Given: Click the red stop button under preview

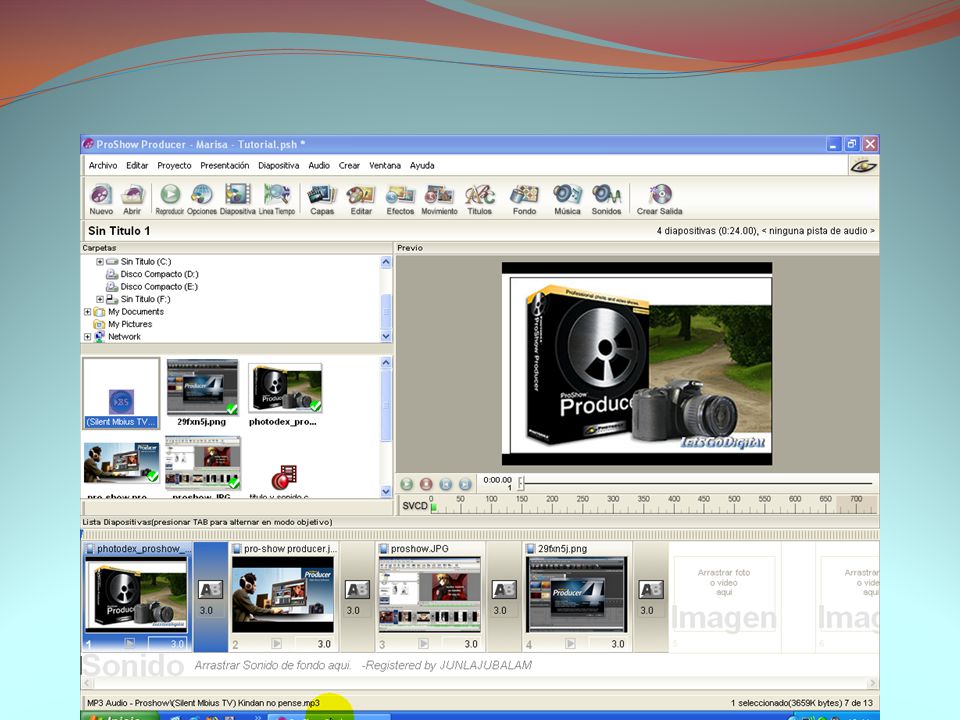Looking at the screenshot, I should pos(426,484).
